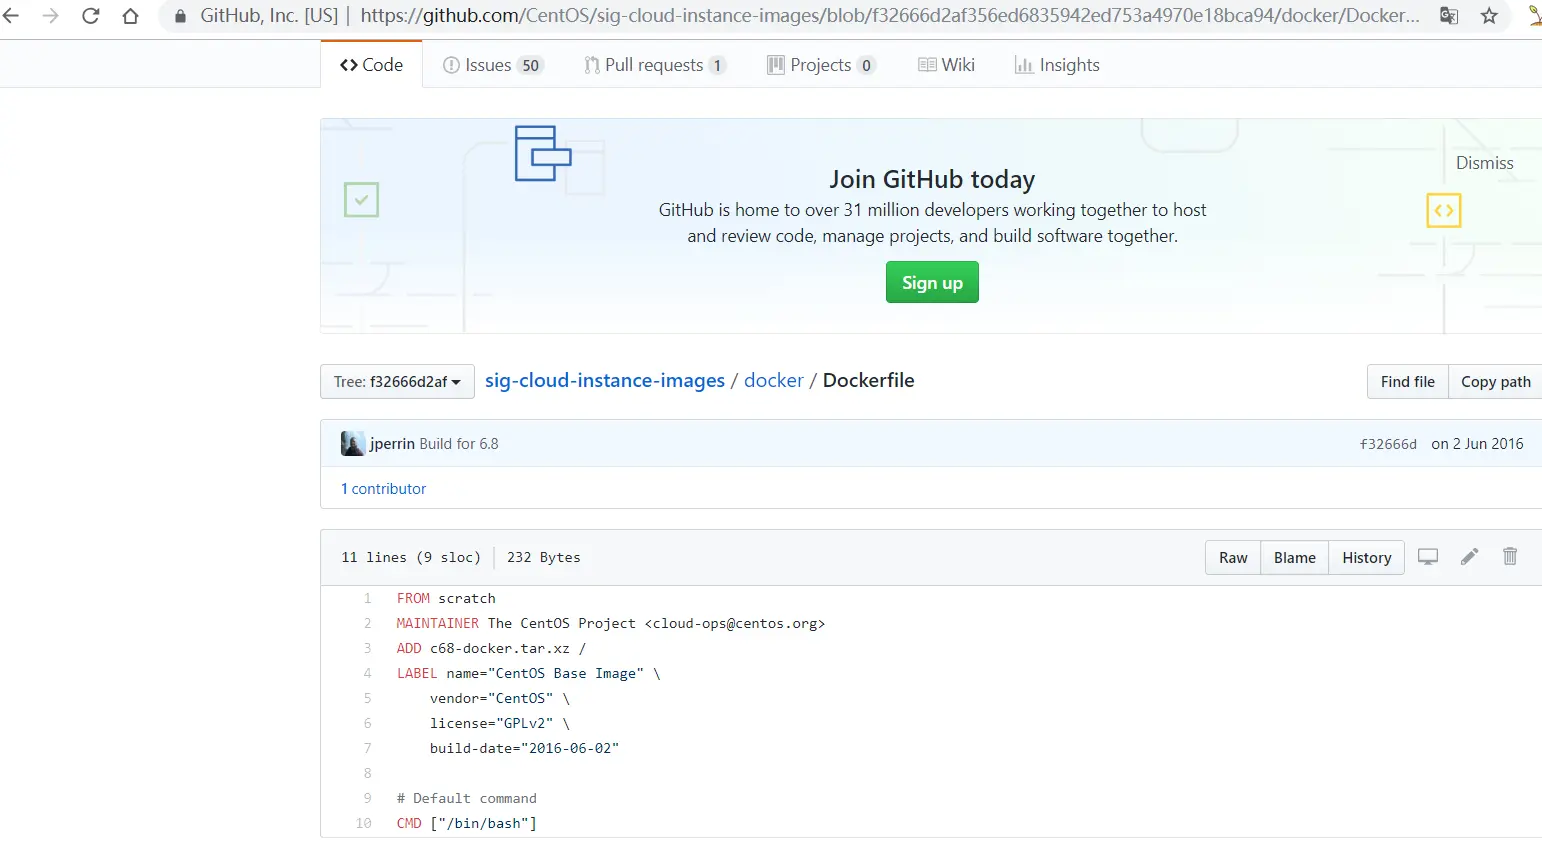Click the build-date="2016-06-02" line
The width and height of the screenshot is (1542, 853).
pos(524,748)
